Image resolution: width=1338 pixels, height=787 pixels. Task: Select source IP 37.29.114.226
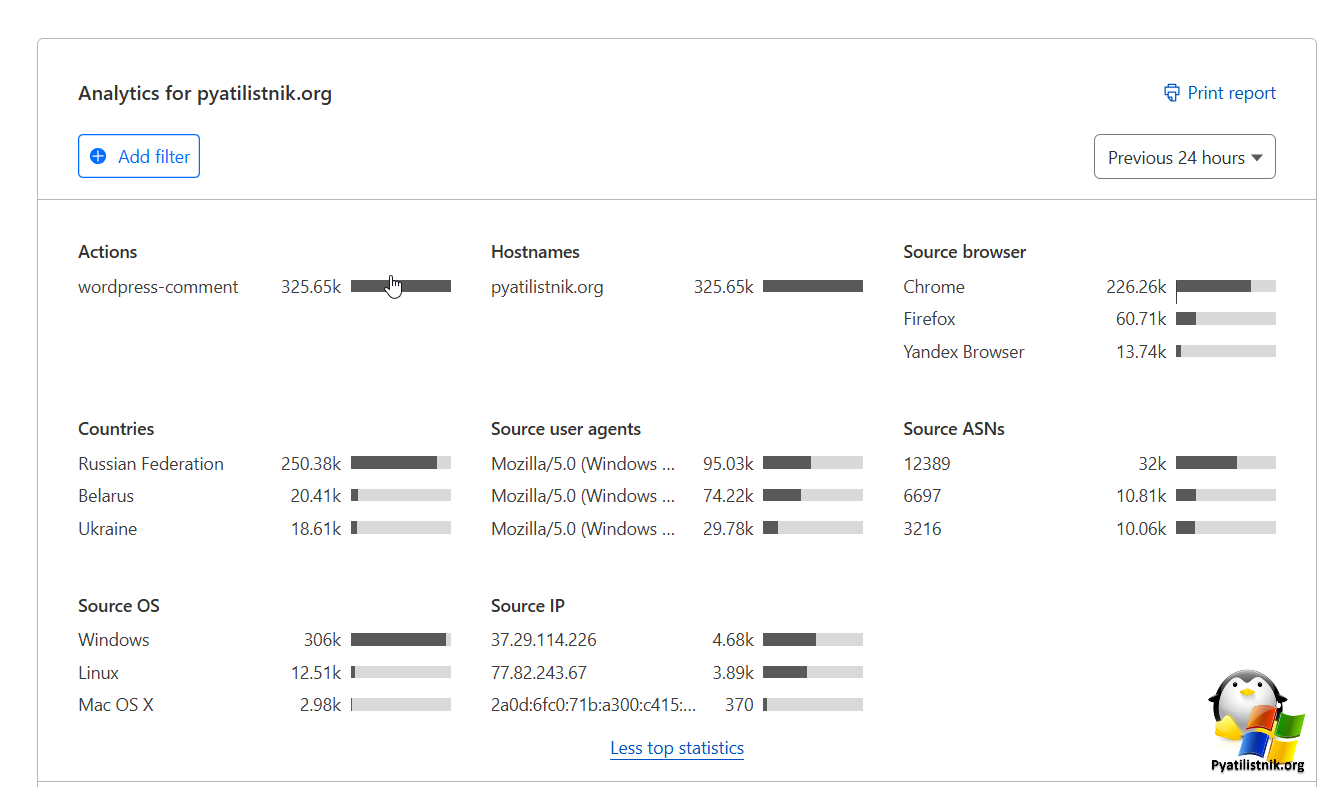click(544, 640)
